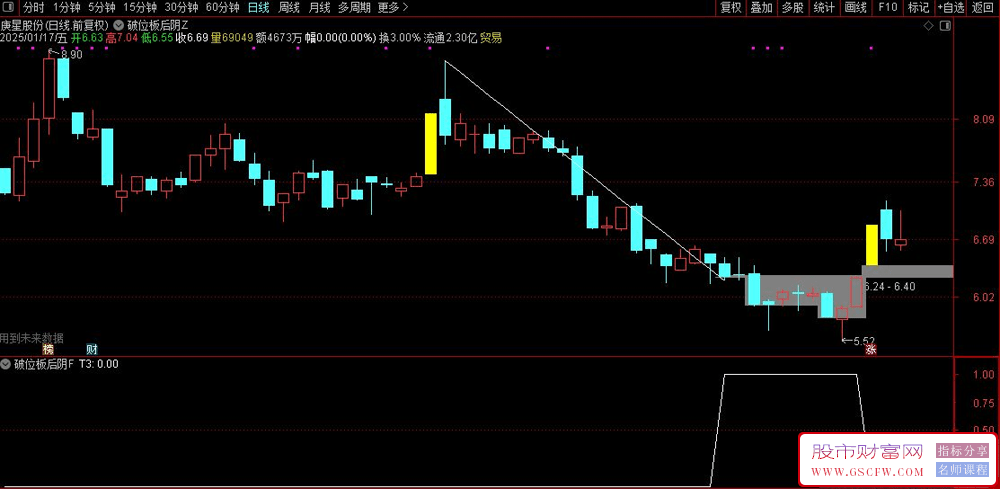The width and height of the screenshot is (1000, 489).
Task: Open the 名师课程 link in banner
Action: pos(962,470)
